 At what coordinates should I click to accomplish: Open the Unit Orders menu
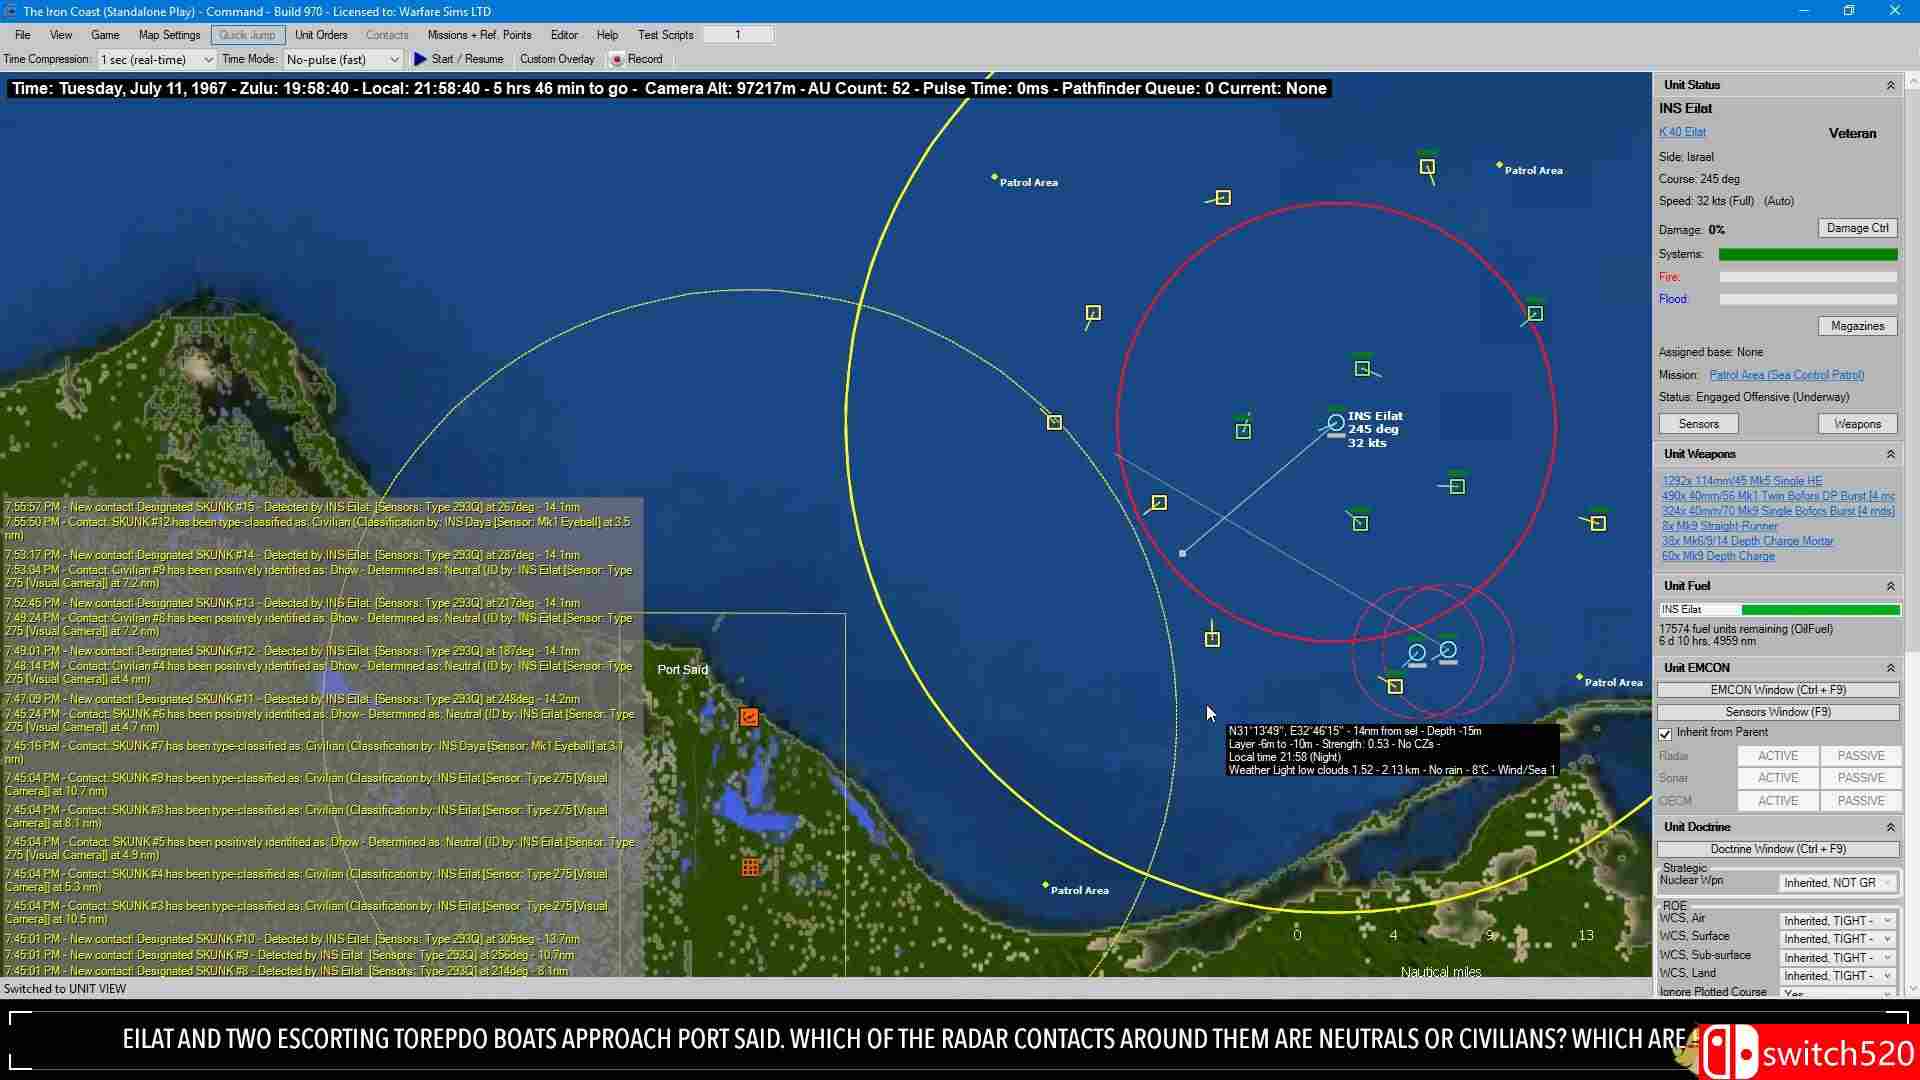click(321, 35)
